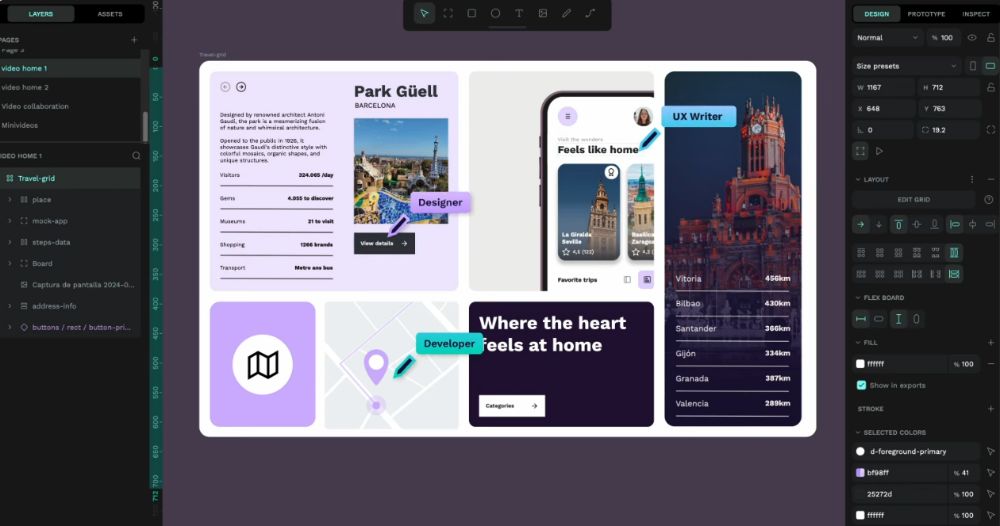Click the search icon in the layers panel
Viewport: 1000px width, 526px height.
(x=137, y=156)
